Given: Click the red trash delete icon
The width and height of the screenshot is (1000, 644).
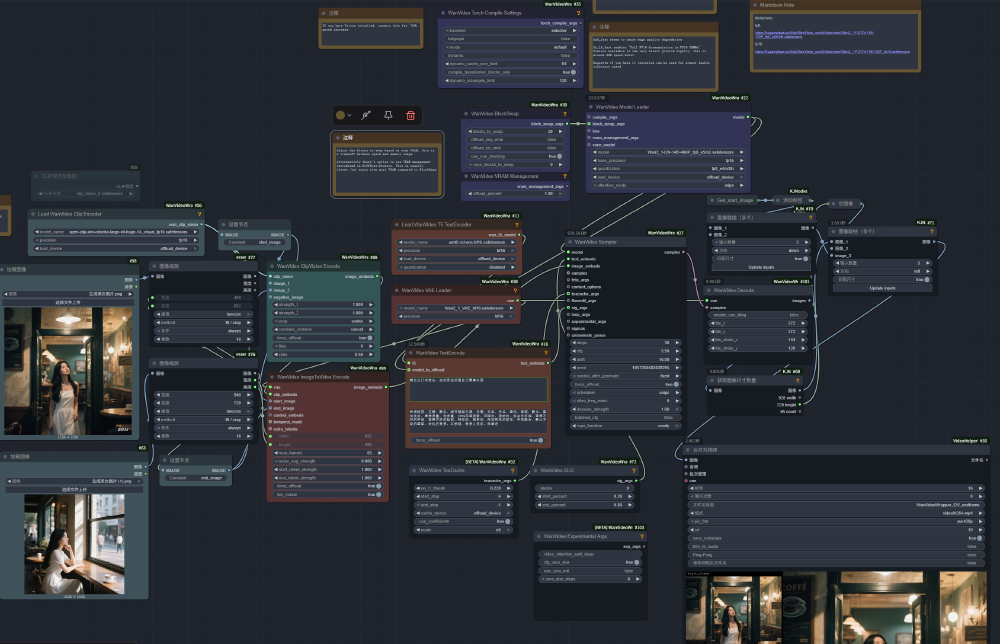Looking at the screenshot, I should tap(410, 116).
